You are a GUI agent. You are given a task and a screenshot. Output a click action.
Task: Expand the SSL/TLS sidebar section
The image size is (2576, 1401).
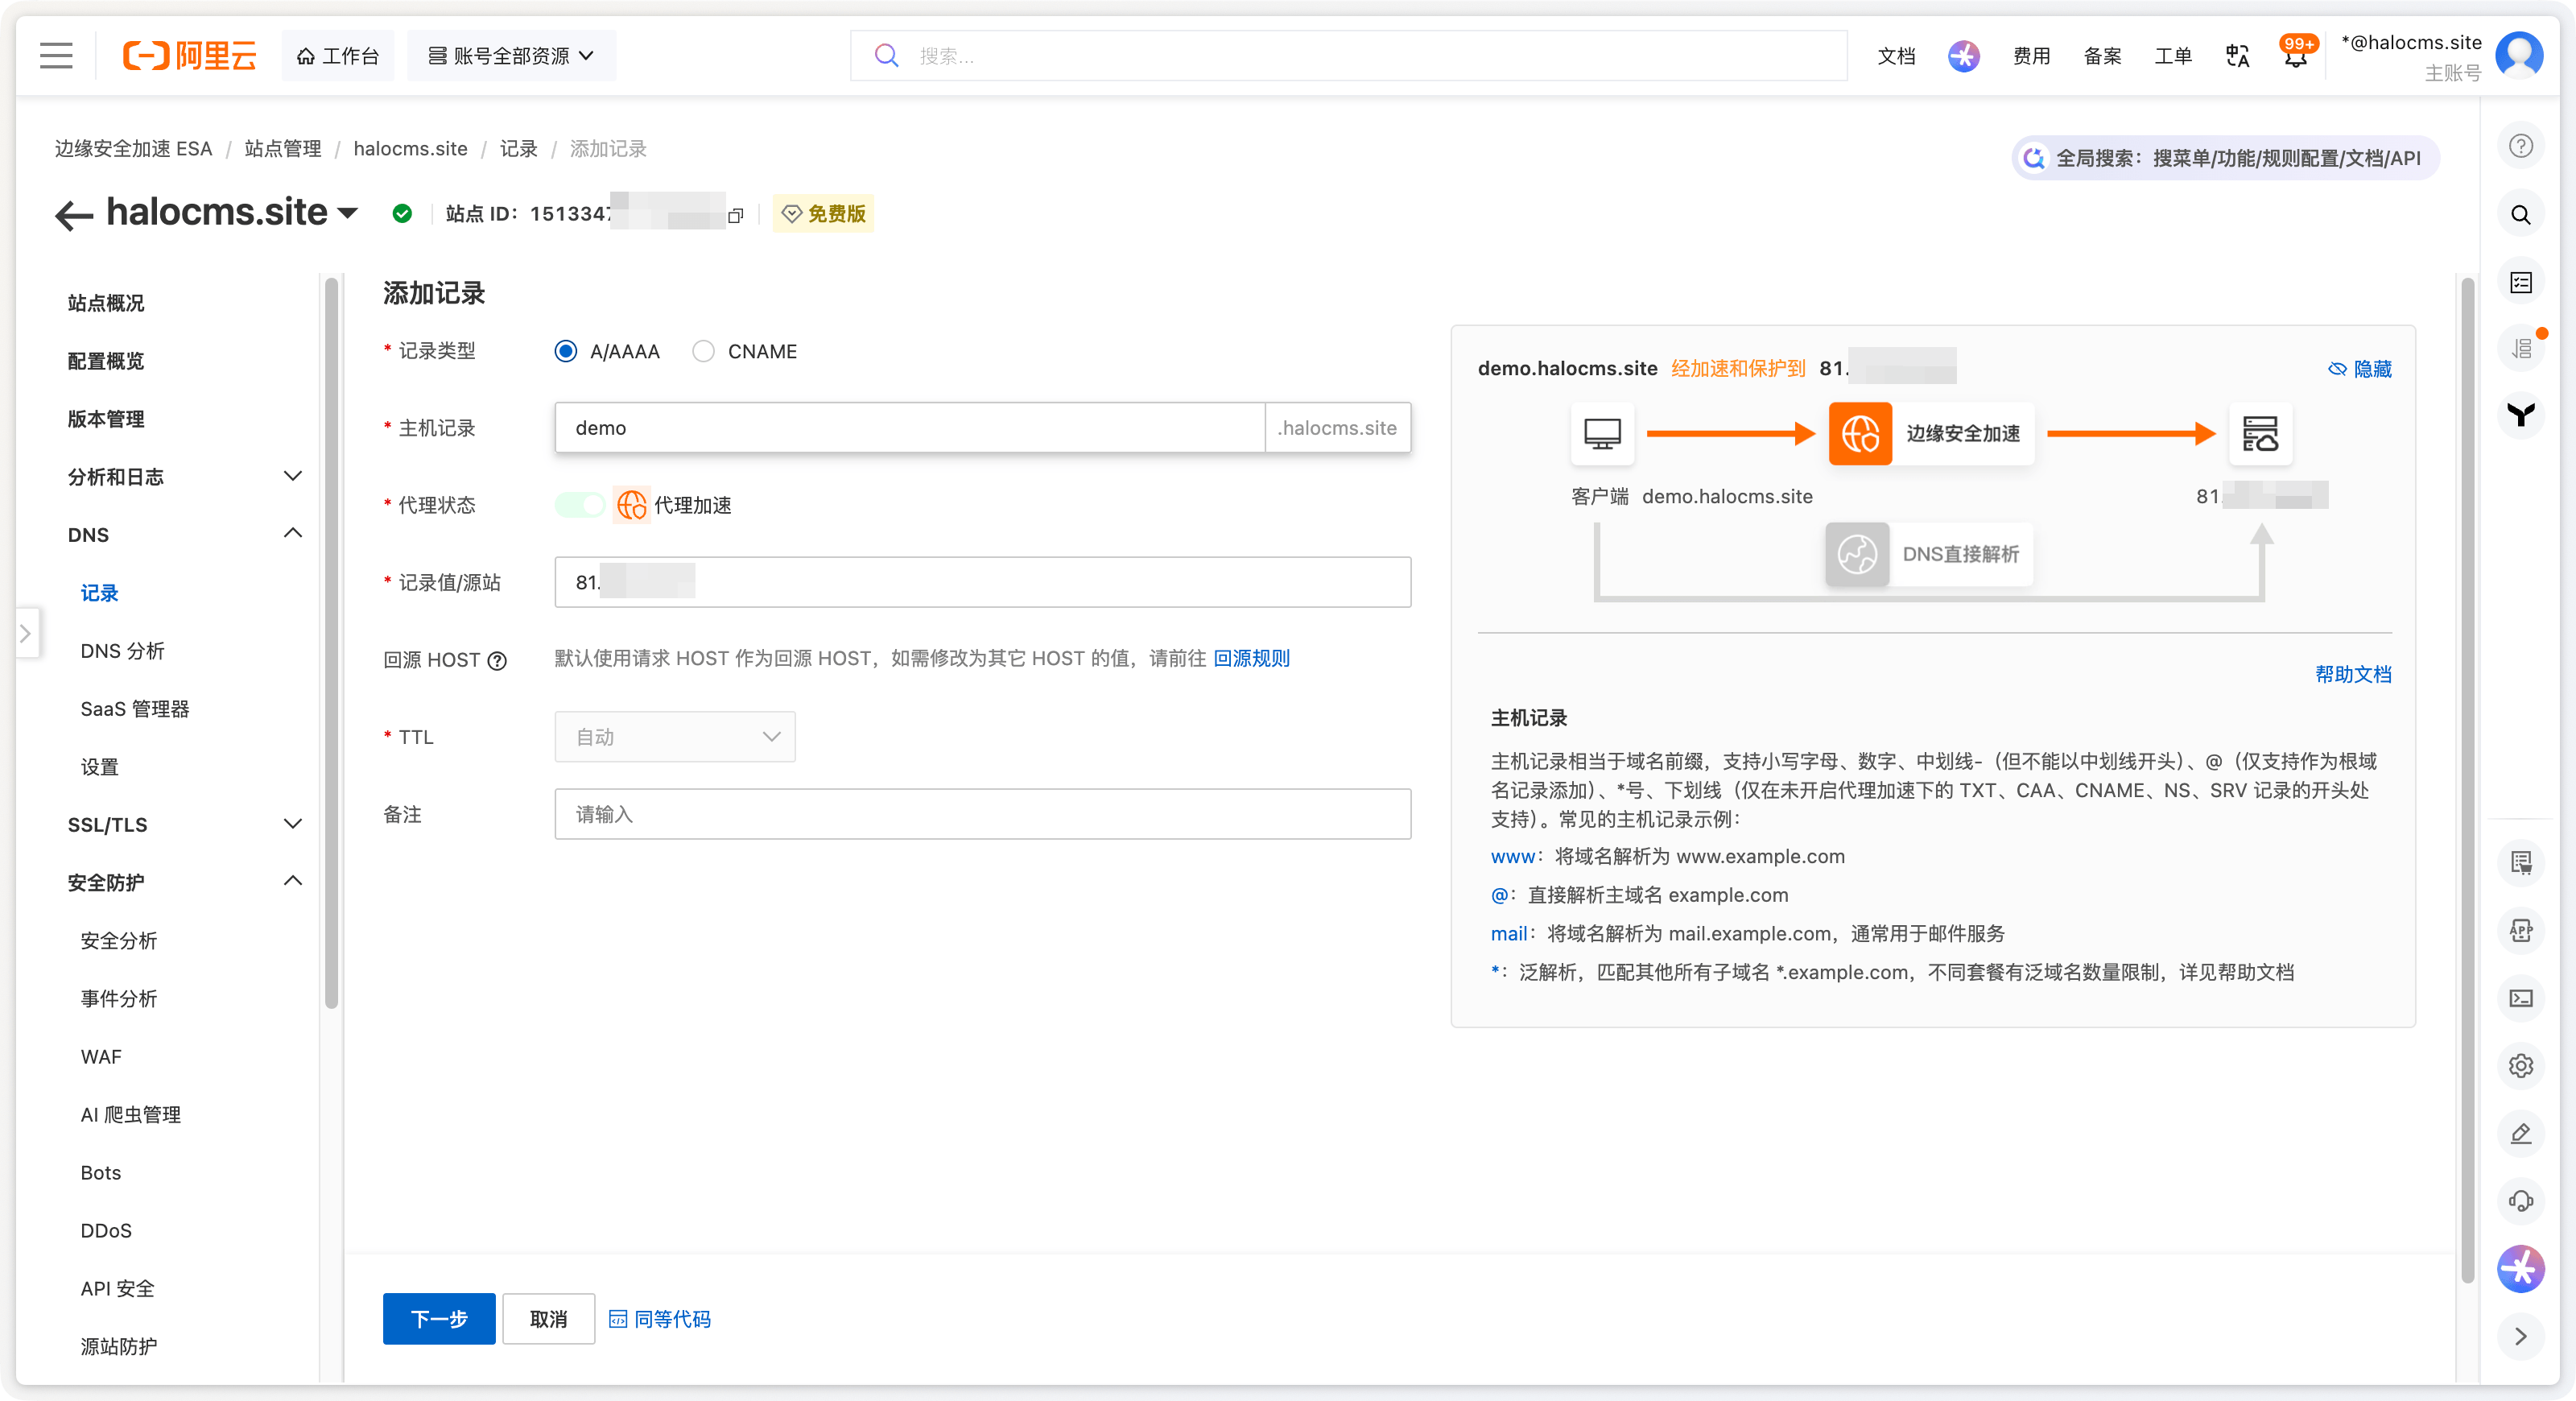pyautogui.click(x=184, y=825)
